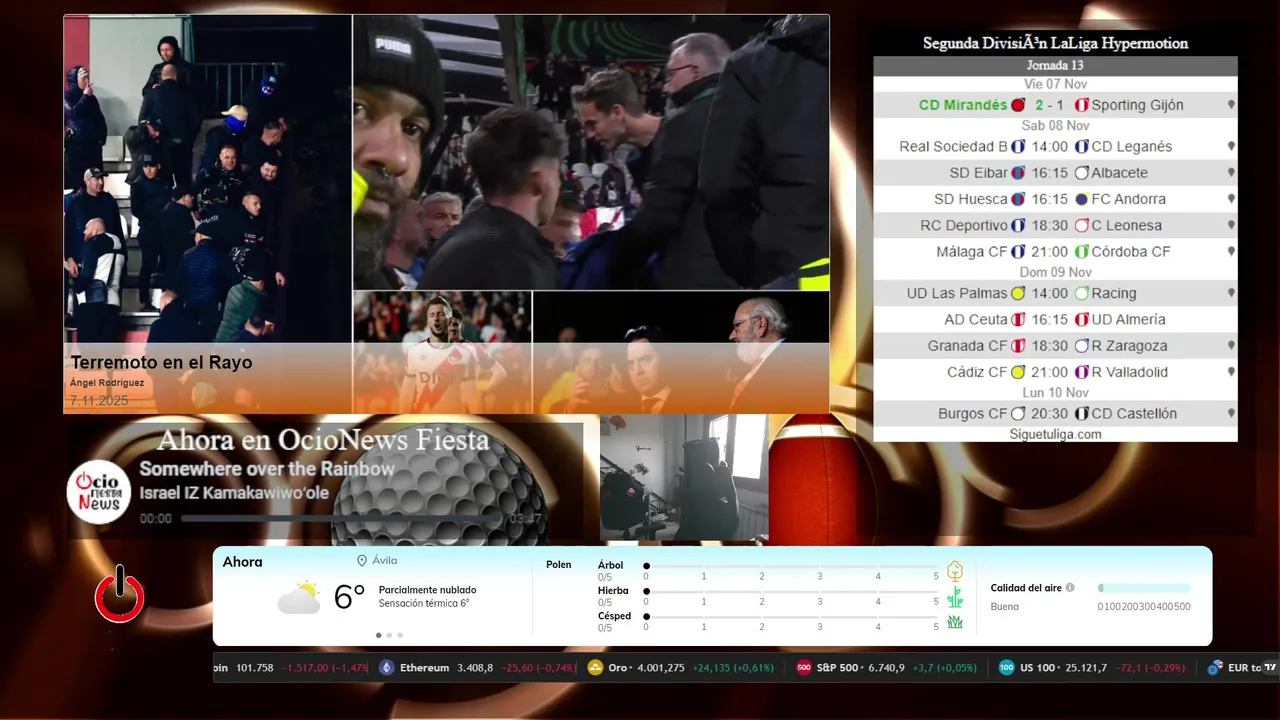The image size is (1280, 720).
Task: Click the Sporting Gijón team name
Action: click(1137, 105)
